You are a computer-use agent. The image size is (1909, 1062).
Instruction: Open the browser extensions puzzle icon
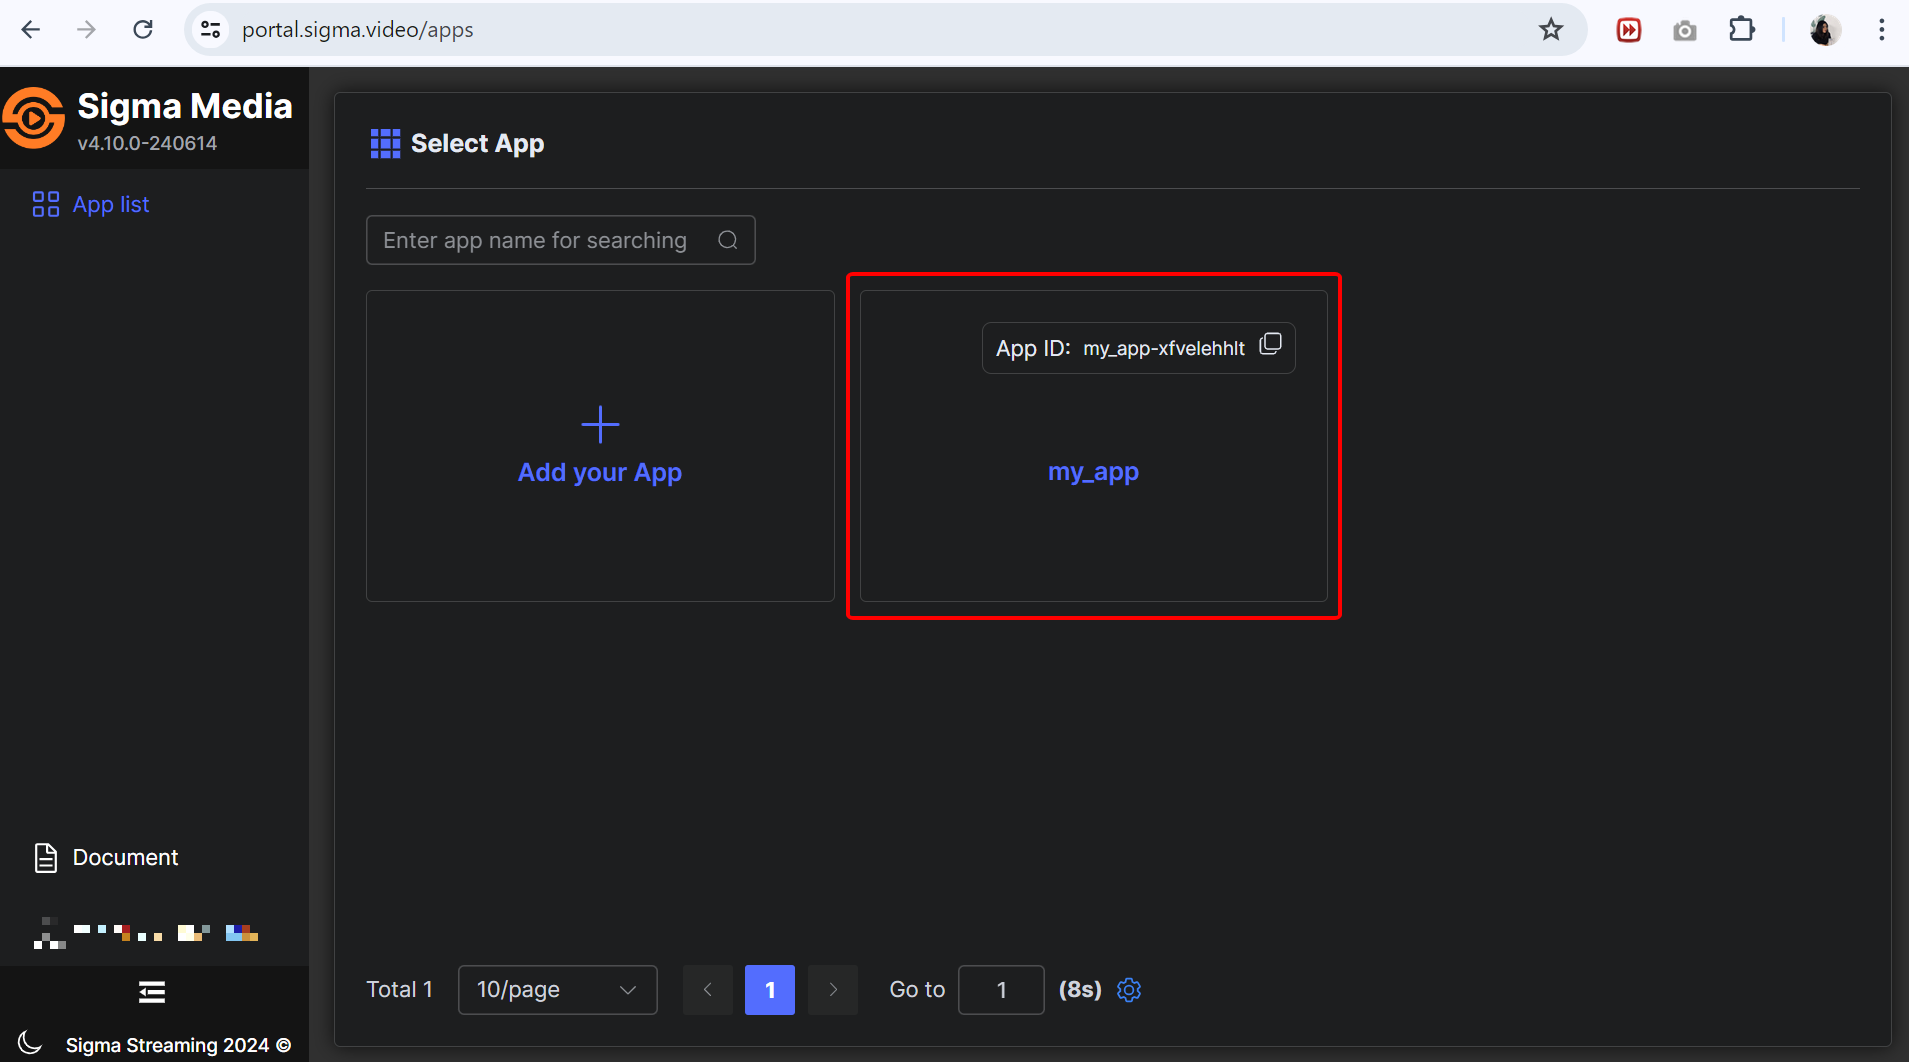(x=1741, y=30)
